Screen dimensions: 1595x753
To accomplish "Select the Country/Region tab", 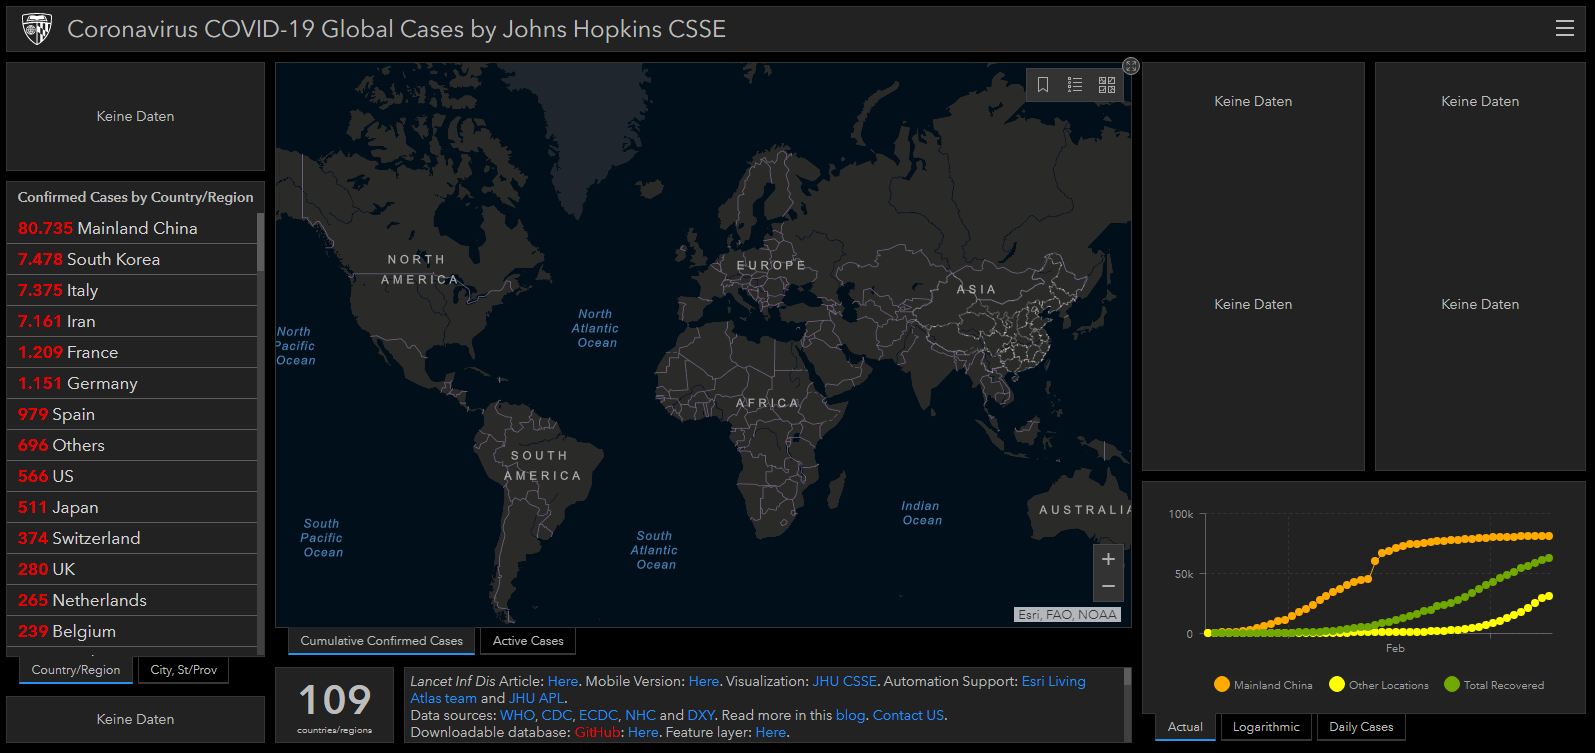I will (76, 670).
